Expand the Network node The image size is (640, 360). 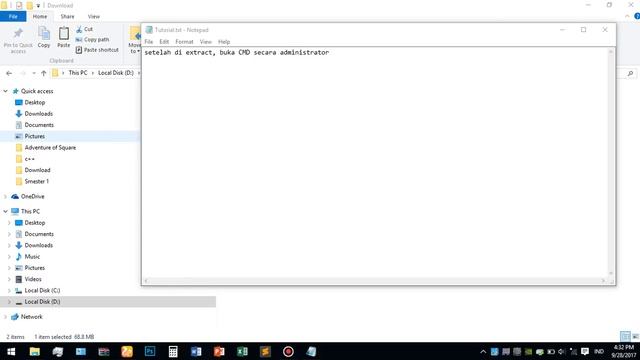(x=5, y=317)
